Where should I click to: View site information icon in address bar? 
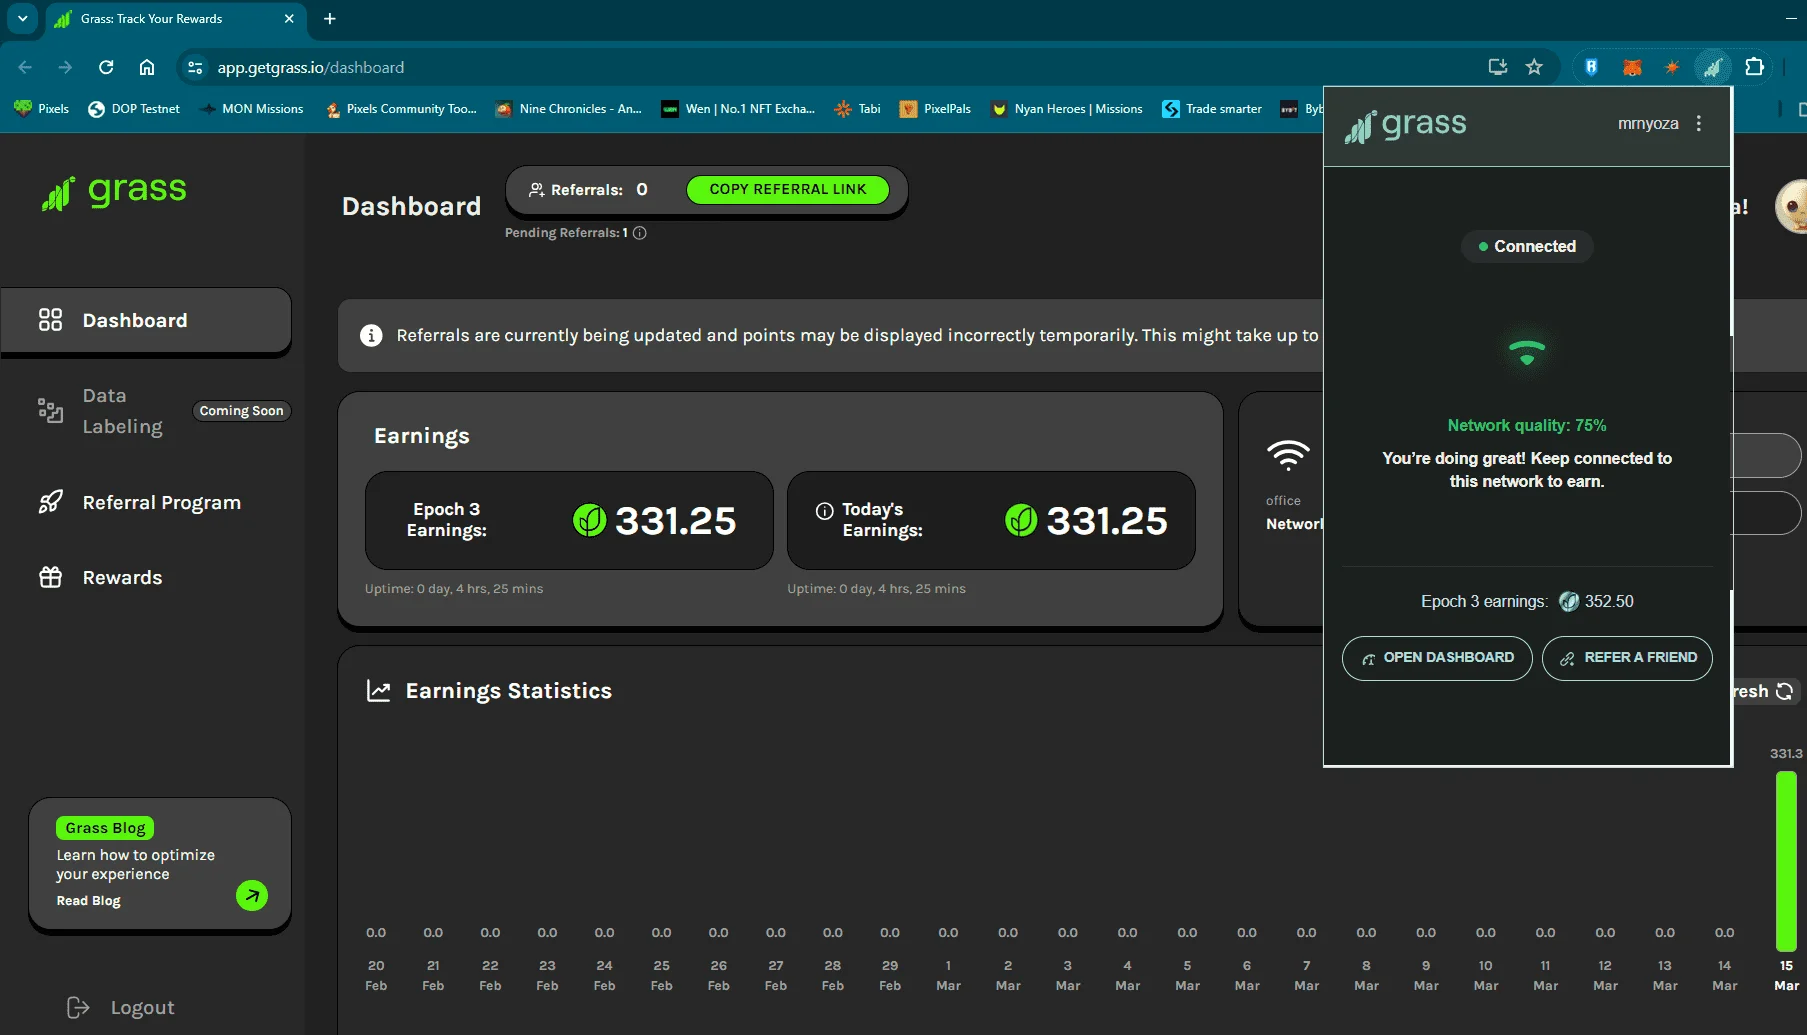point(195,67)
